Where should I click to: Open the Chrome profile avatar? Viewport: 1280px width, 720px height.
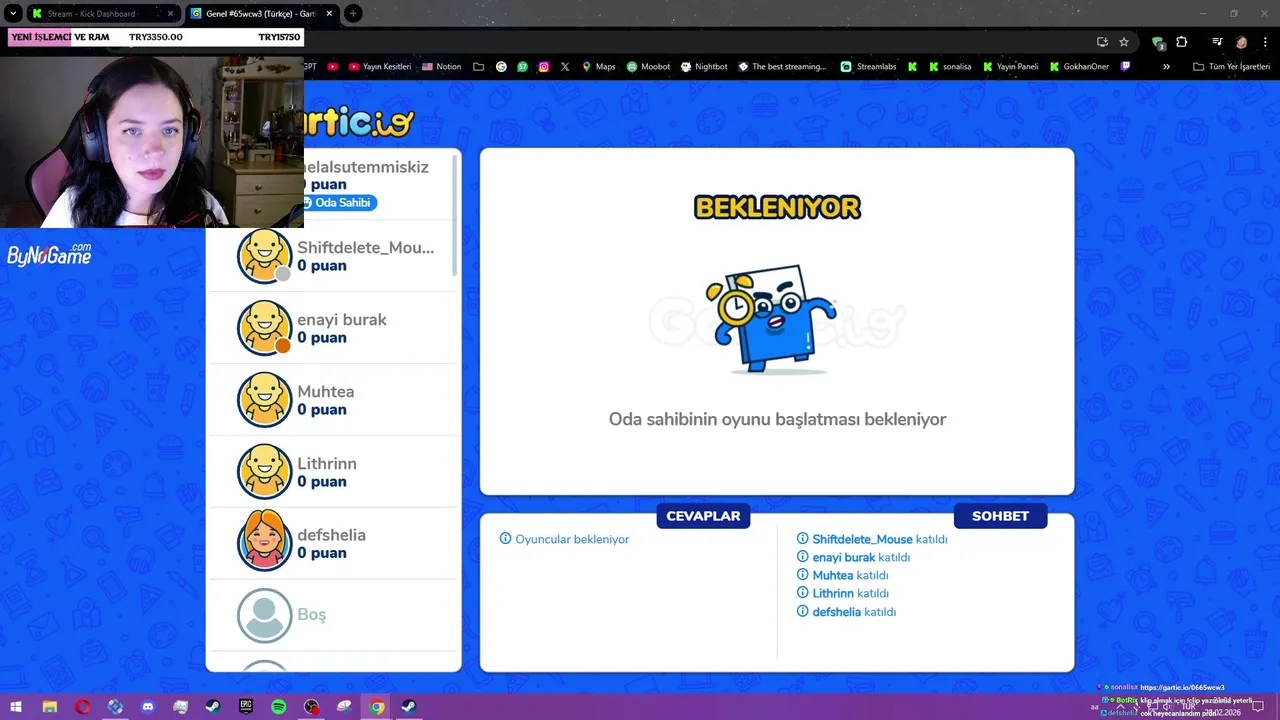[1241, 42]
